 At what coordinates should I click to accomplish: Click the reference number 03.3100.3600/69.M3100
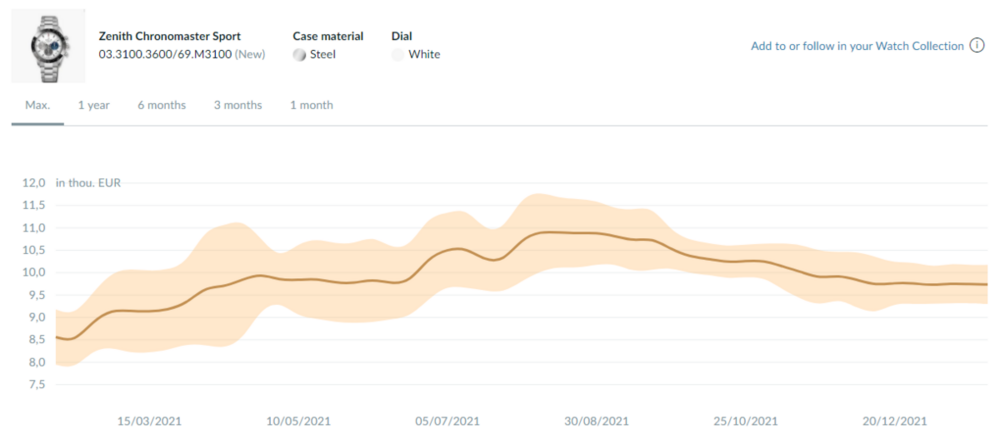click(x=165, y=54)
